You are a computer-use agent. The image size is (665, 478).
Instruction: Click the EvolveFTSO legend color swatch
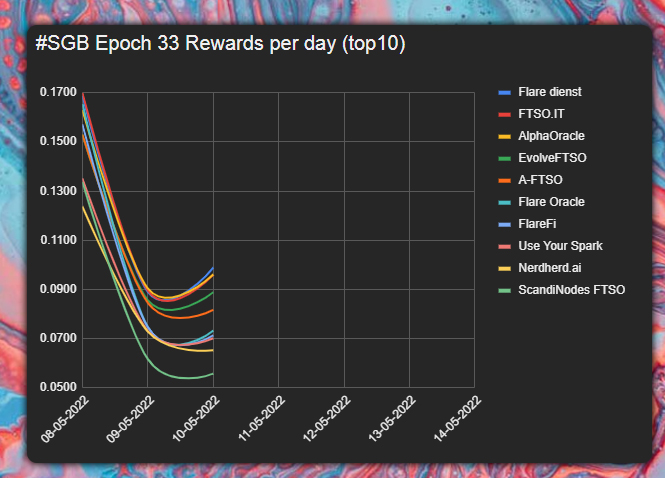(504, 159)
